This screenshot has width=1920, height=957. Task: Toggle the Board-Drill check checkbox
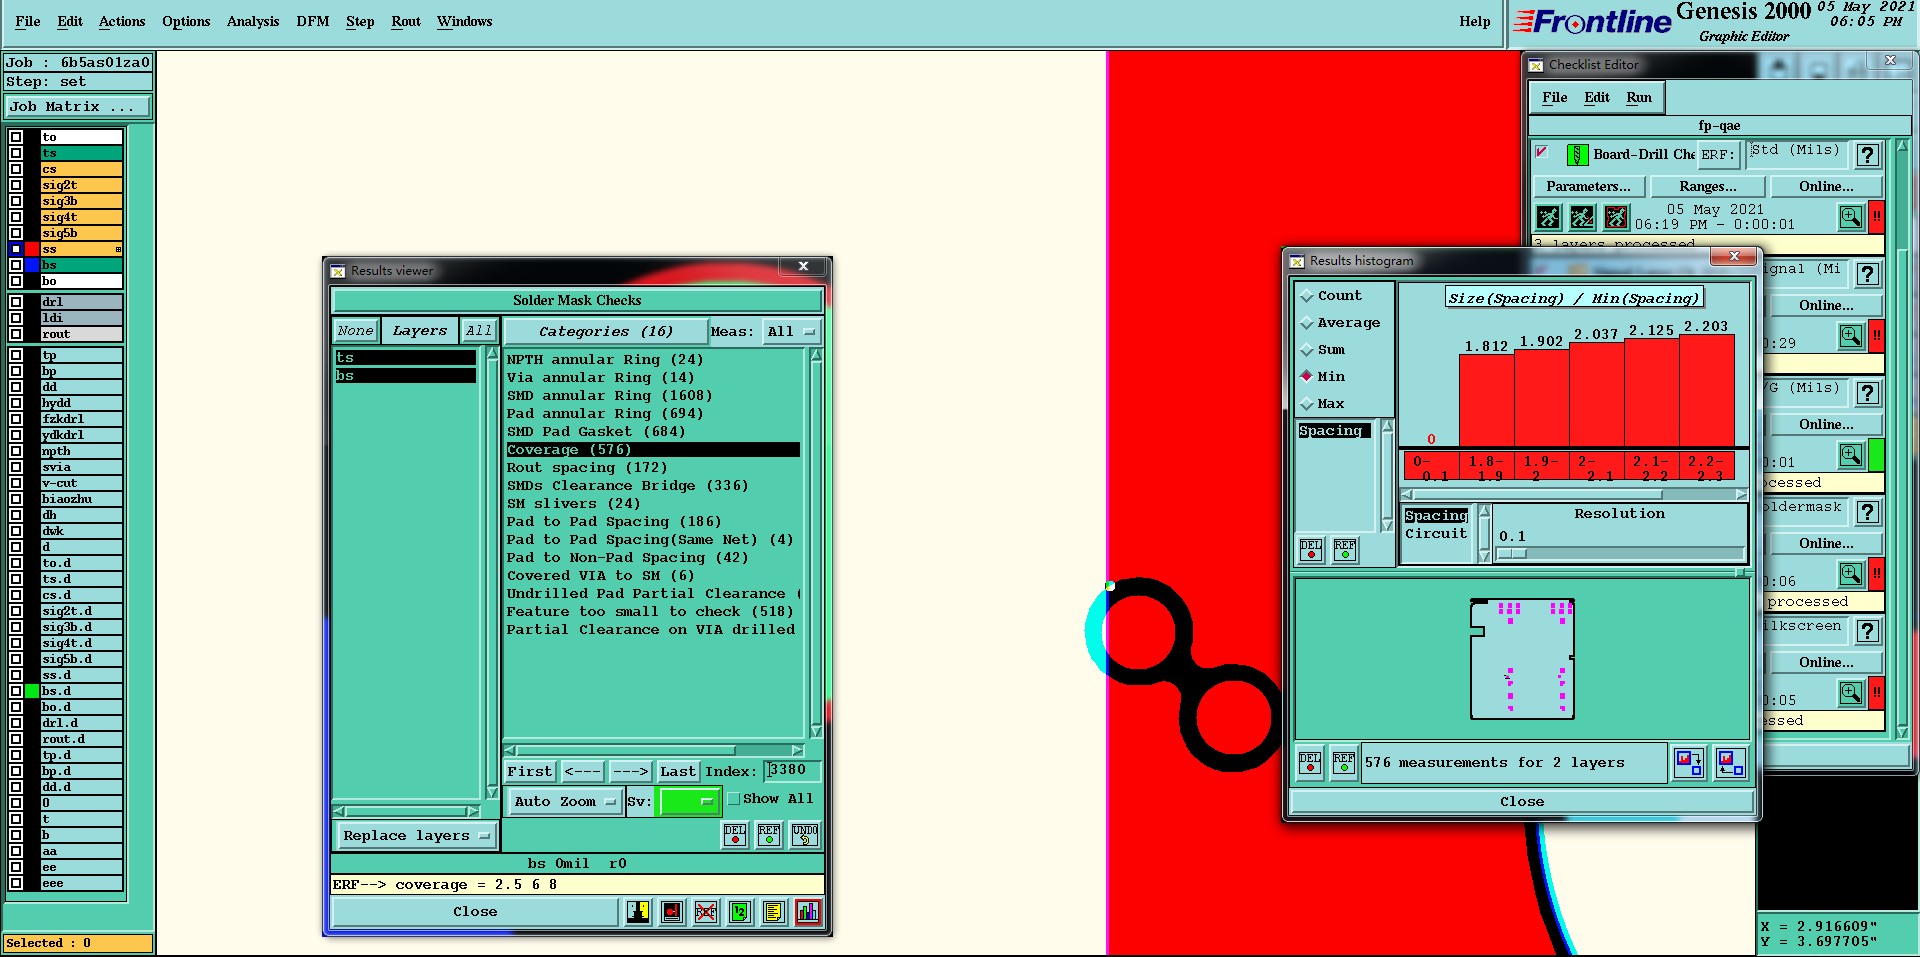tap(1542, 152)
